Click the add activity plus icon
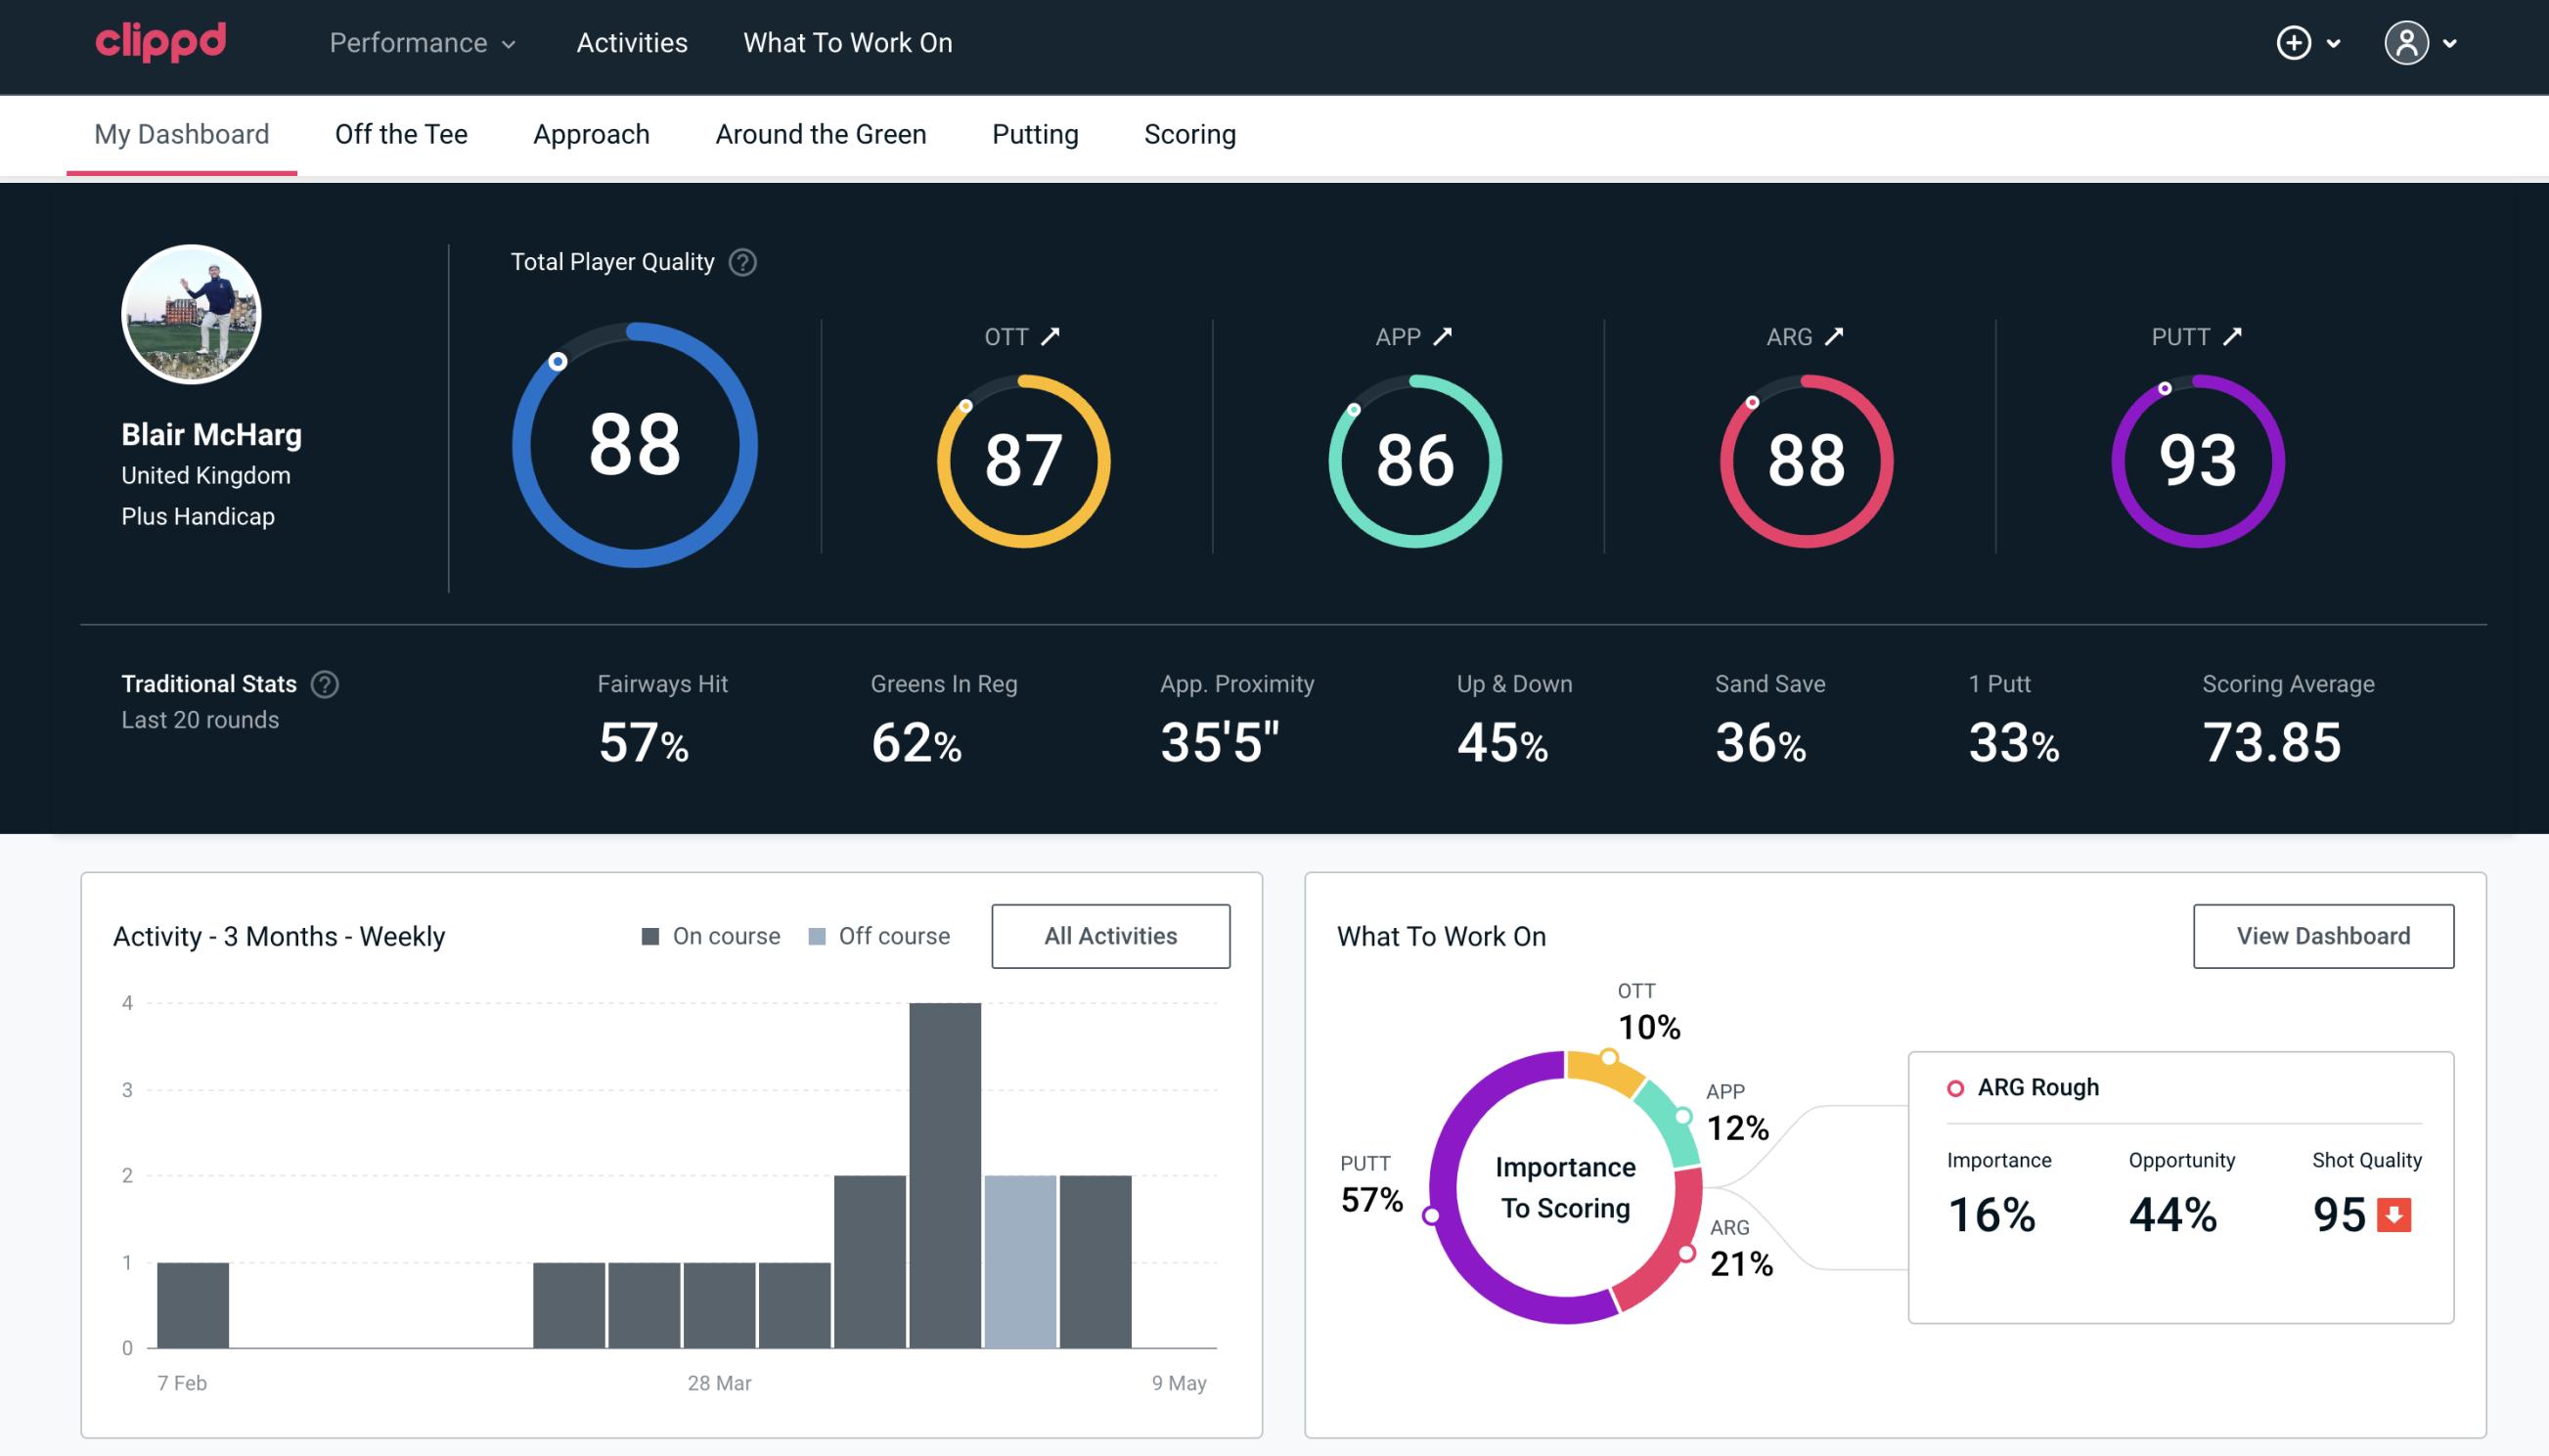 [2294, 44]
